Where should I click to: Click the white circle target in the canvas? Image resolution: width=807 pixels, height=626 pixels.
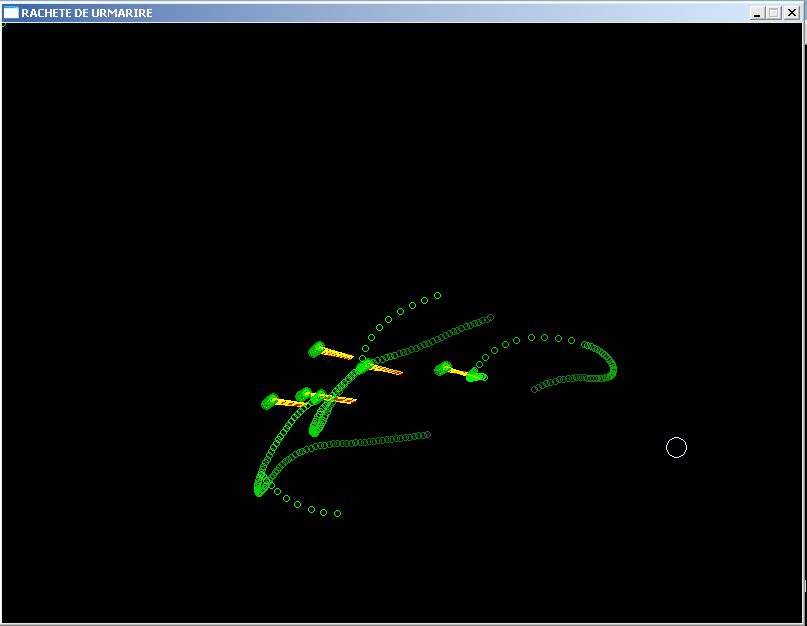click(x=676, y=447)
